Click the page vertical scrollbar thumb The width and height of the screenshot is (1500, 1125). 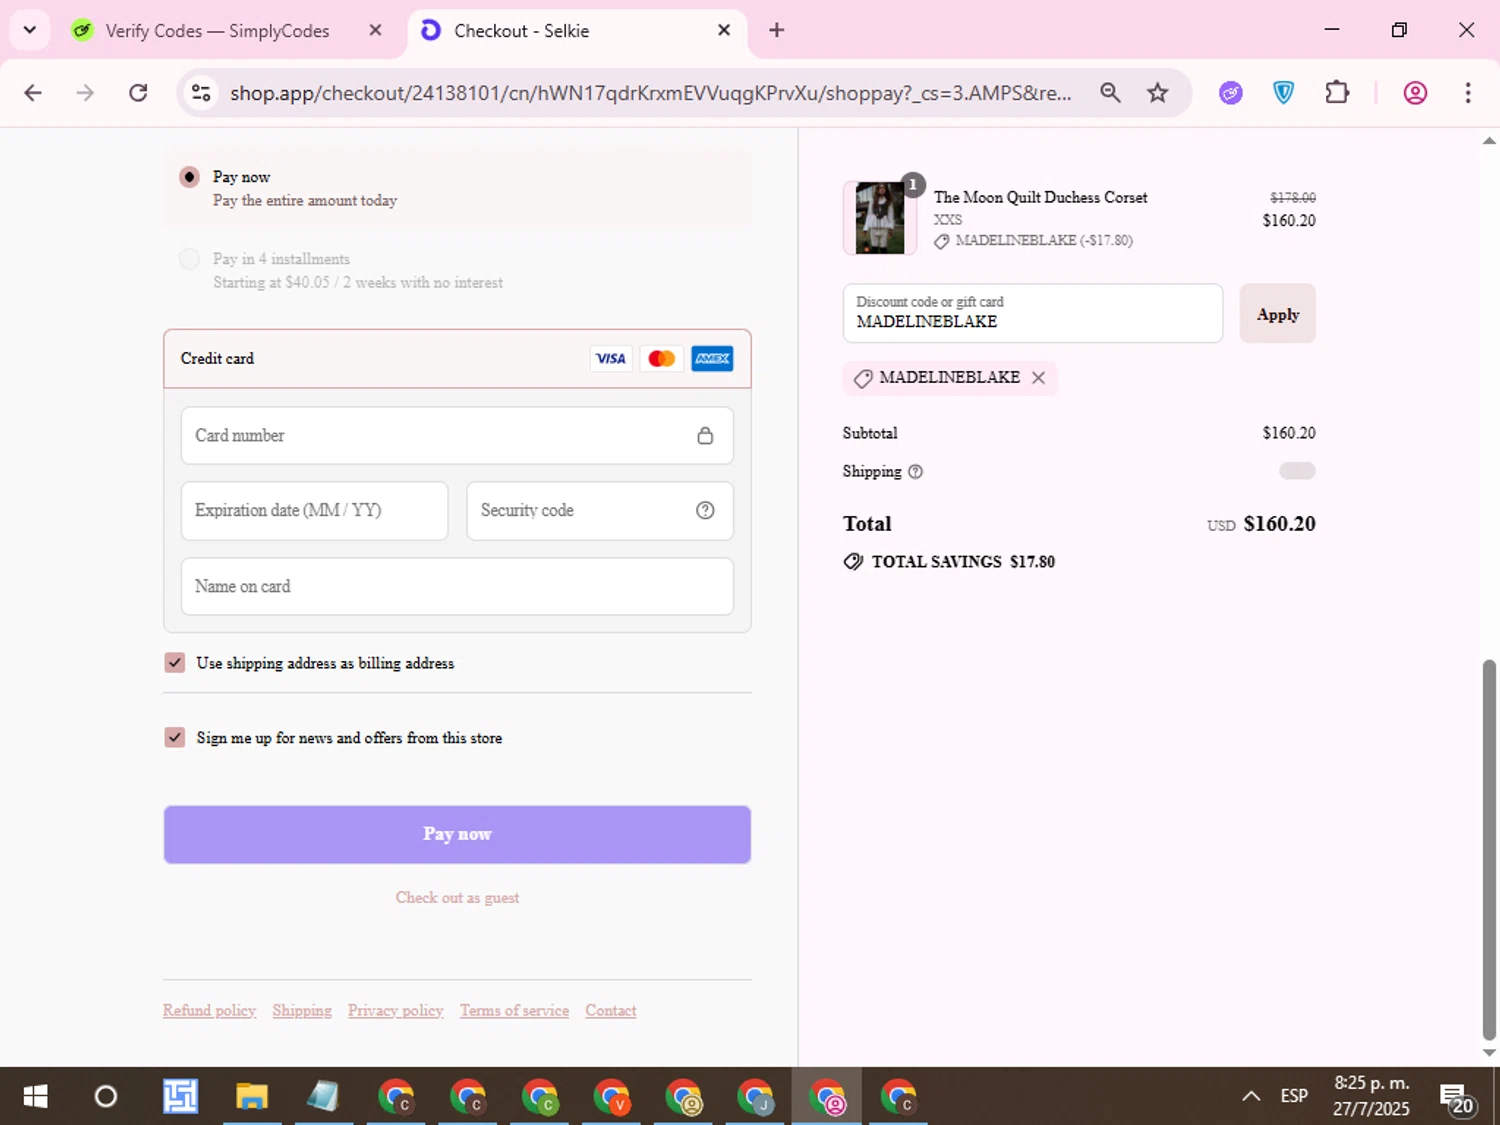click(x=1489, y=850)
